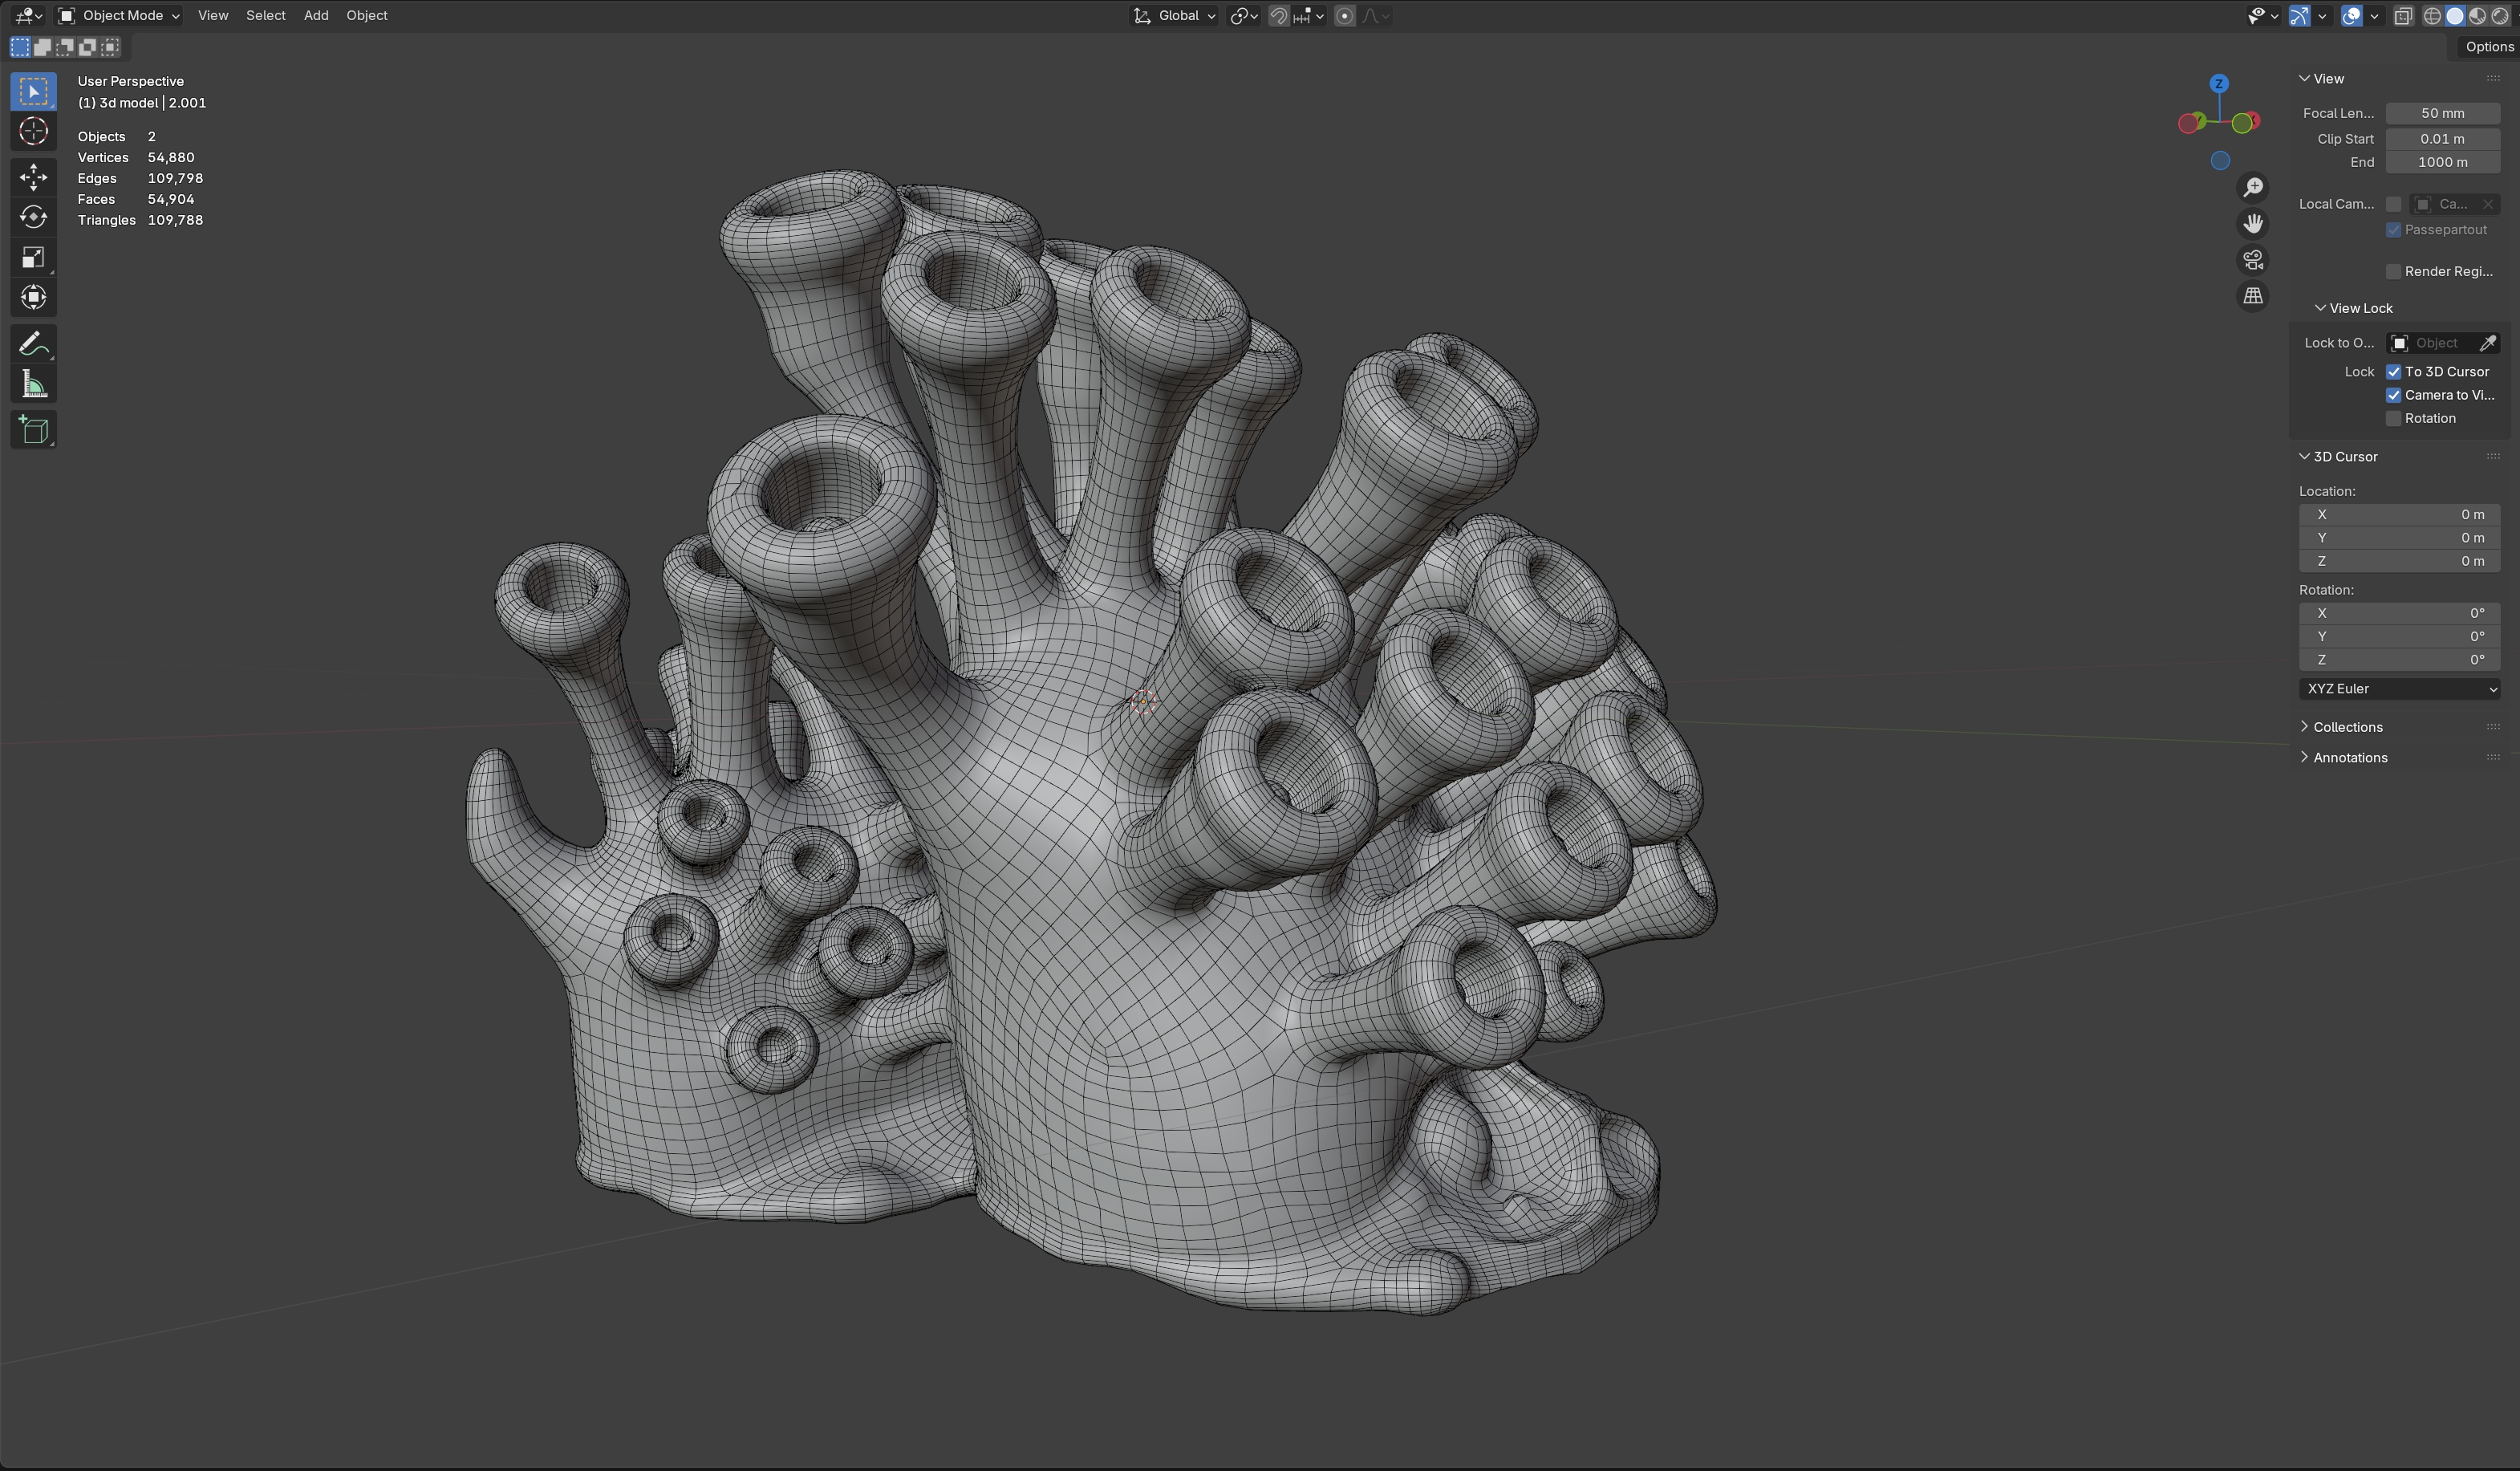The width and height of the screenshot is (2520, 1471).
Task: Click the Options button
Action: click(2488, 47)
